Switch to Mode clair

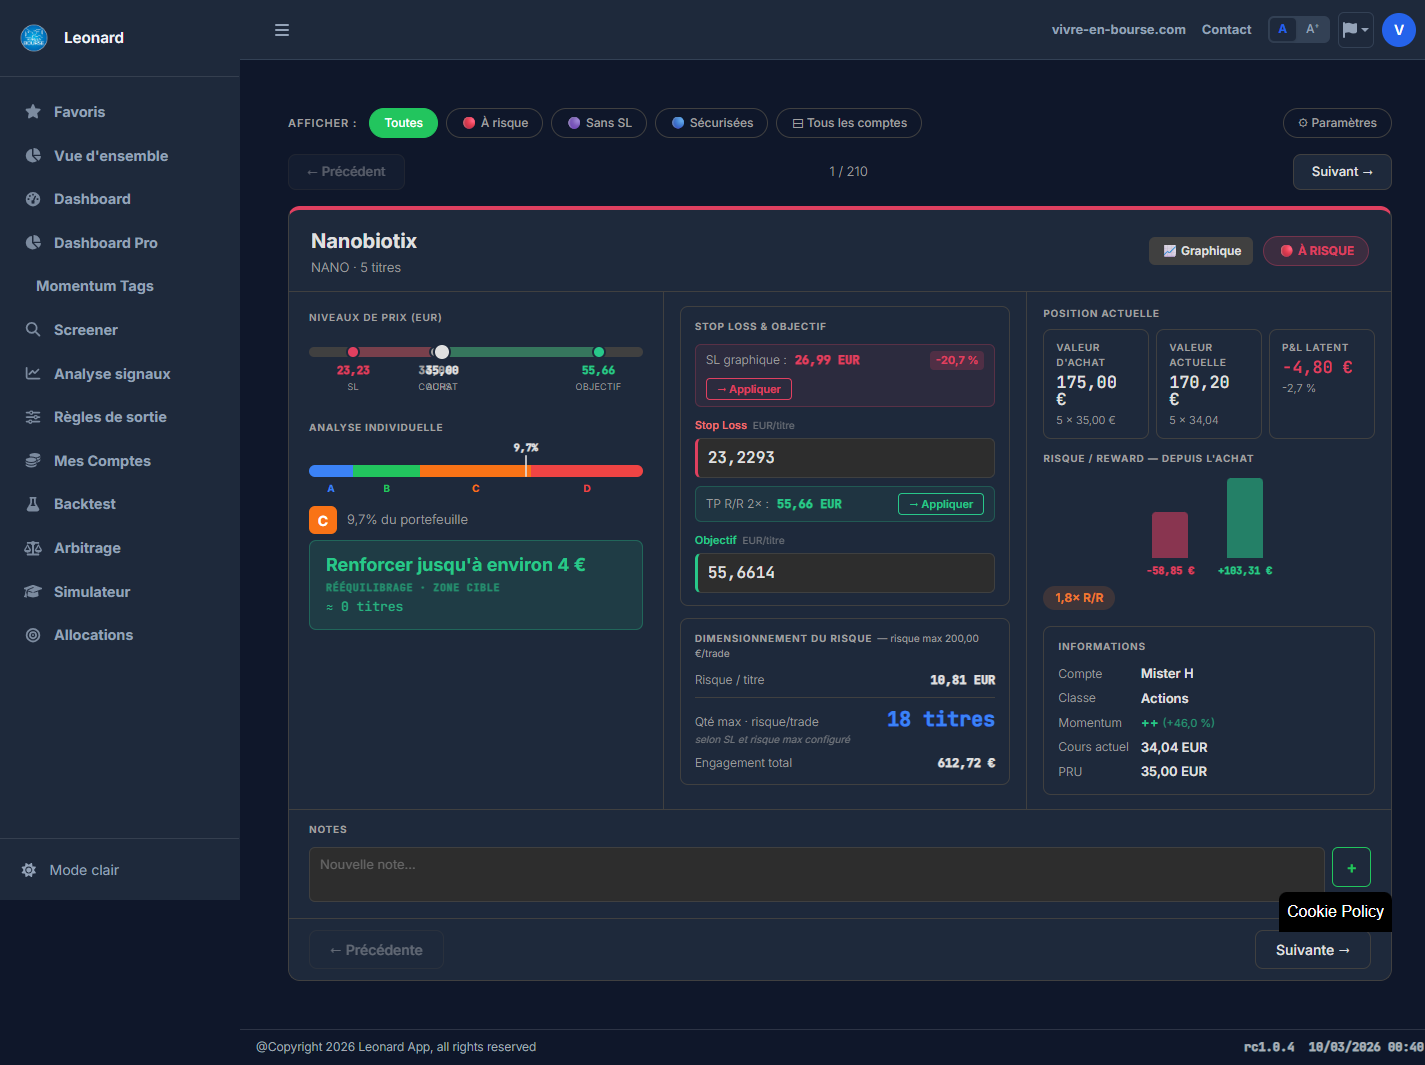click(x=84, y=870)
